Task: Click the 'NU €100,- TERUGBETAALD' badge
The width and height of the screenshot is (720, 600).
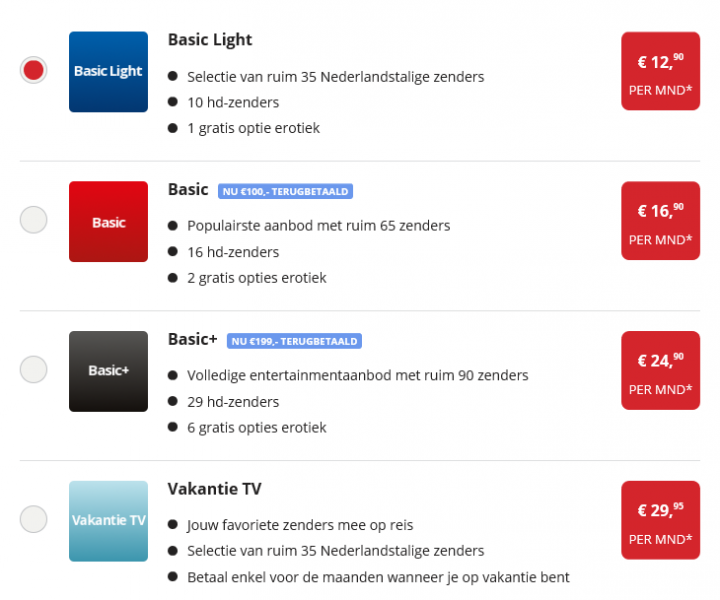Action: (285, 191)
